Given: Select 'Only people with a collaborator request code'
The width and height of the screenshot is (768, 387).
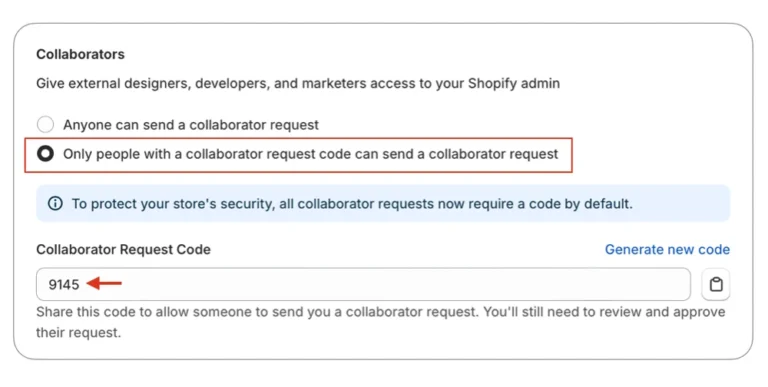Looking at the screenshot, I should pyautogui.click(x=46, y=154).
